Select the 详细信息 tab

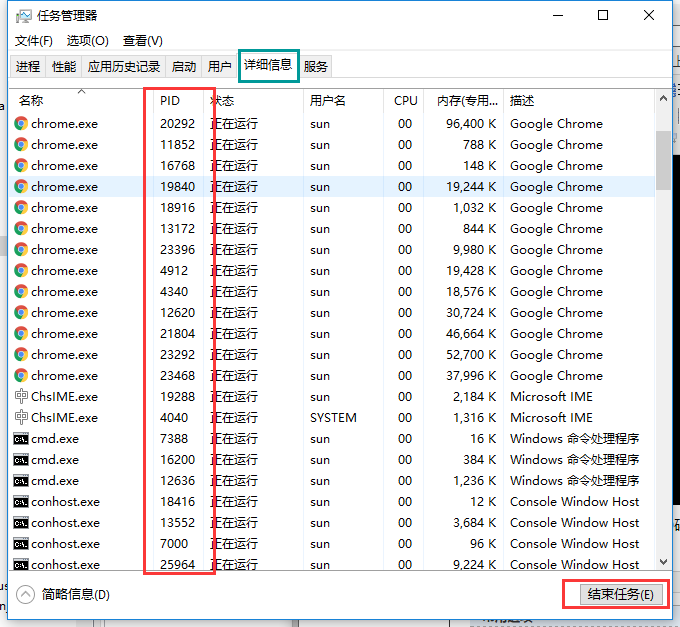coord(268,65)
